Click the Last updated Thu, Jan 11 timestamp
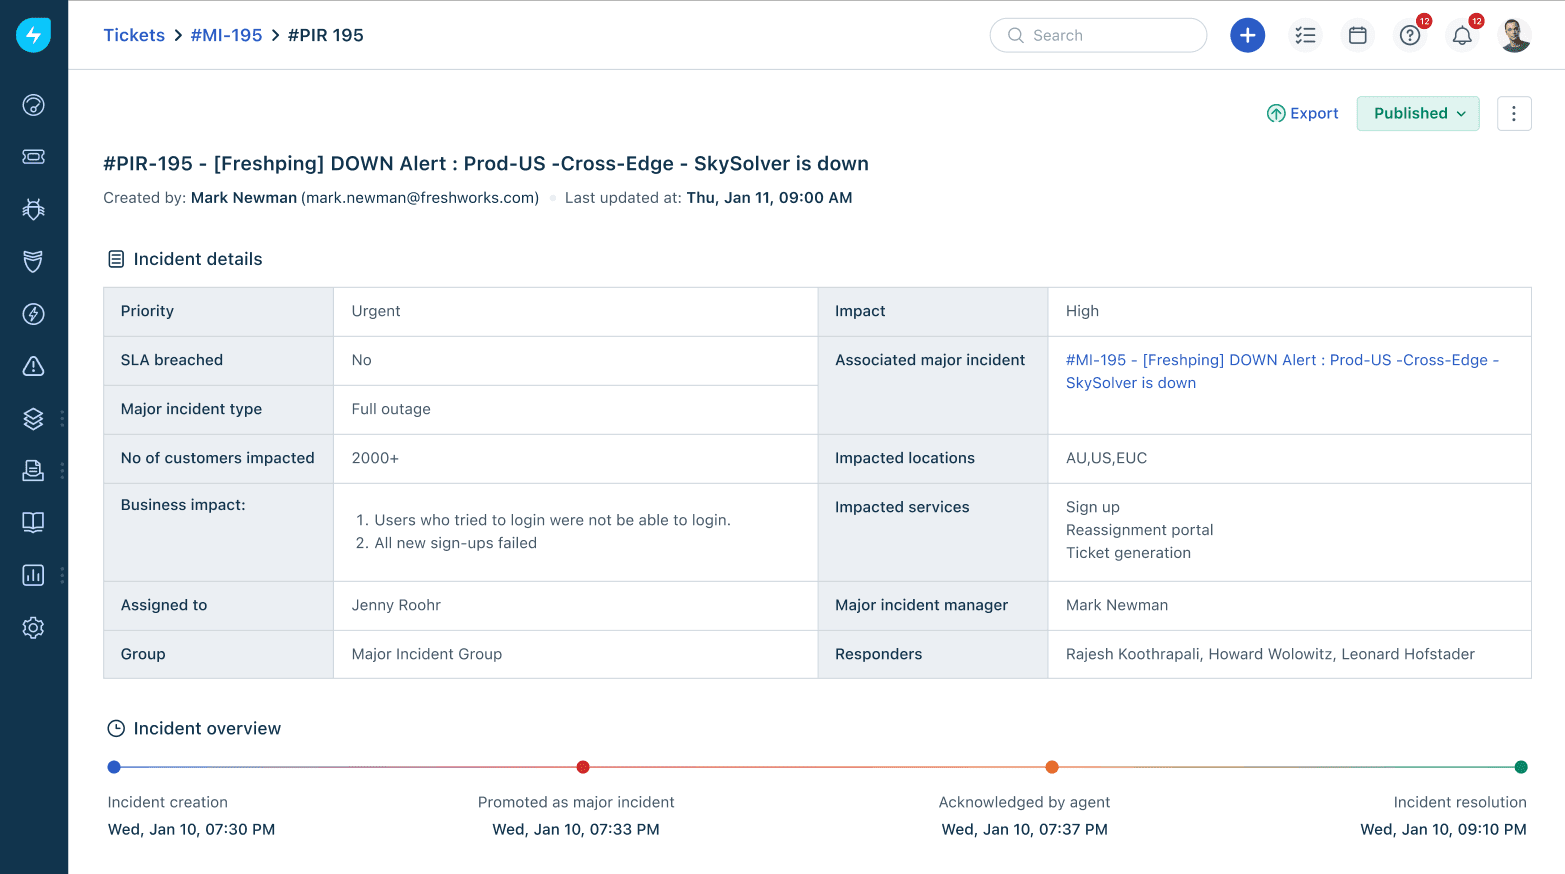The image size is (1565, 874). (769, 198)
